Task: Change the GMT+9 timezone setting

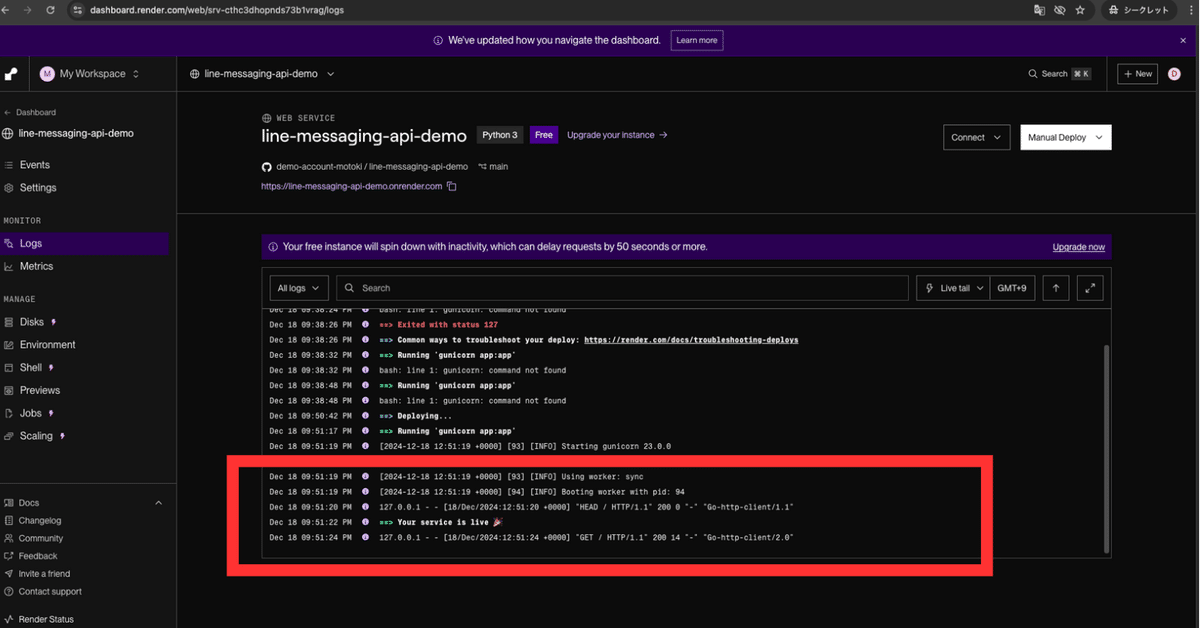Action: [x=1012, y=288]
